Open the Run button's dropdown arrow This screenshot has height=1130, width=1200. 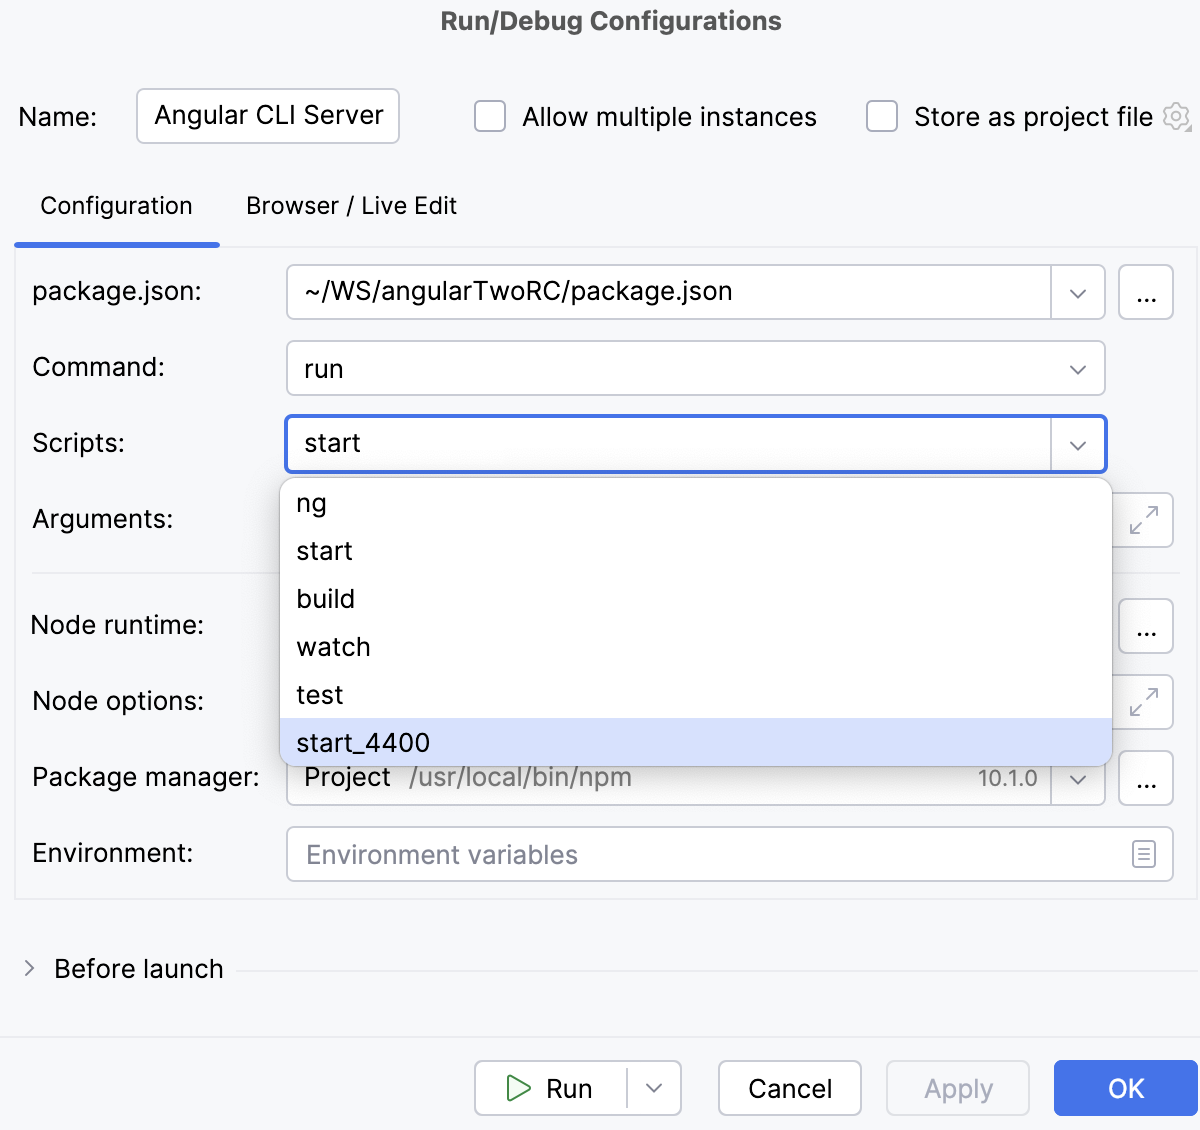[x=653, y=1088]
